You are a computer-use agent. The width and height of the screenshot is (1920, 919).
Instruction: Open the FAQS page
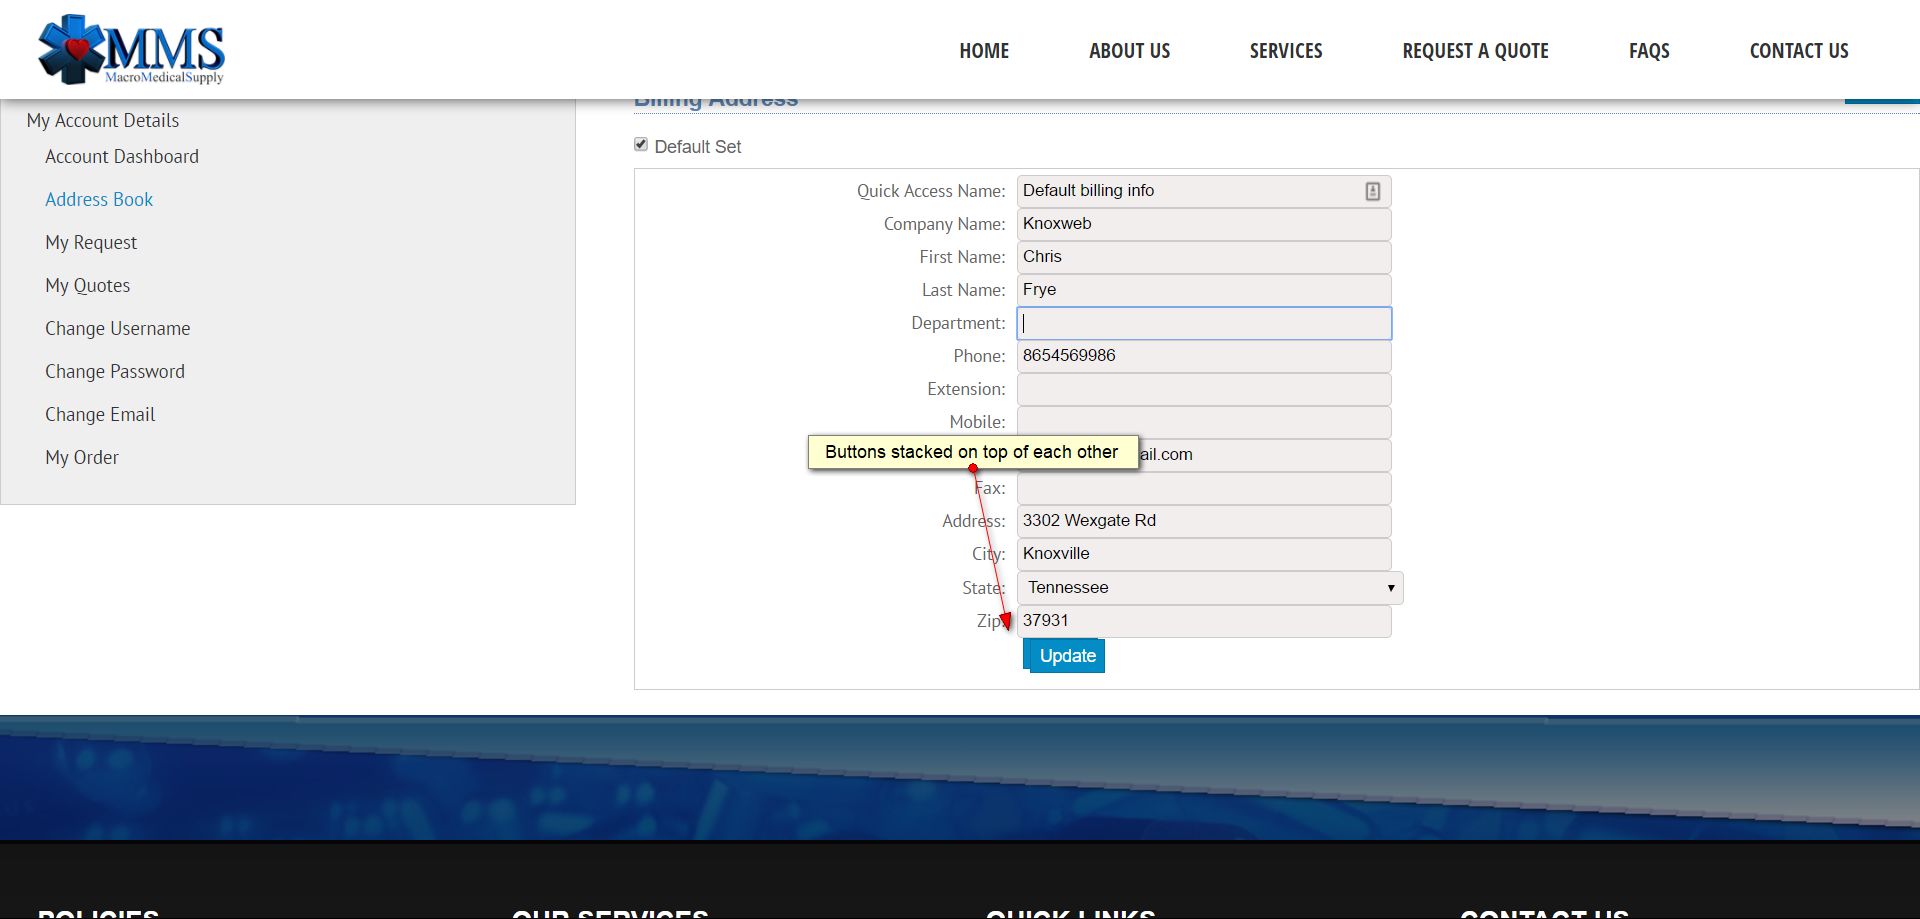click(x=1649, y=51)
